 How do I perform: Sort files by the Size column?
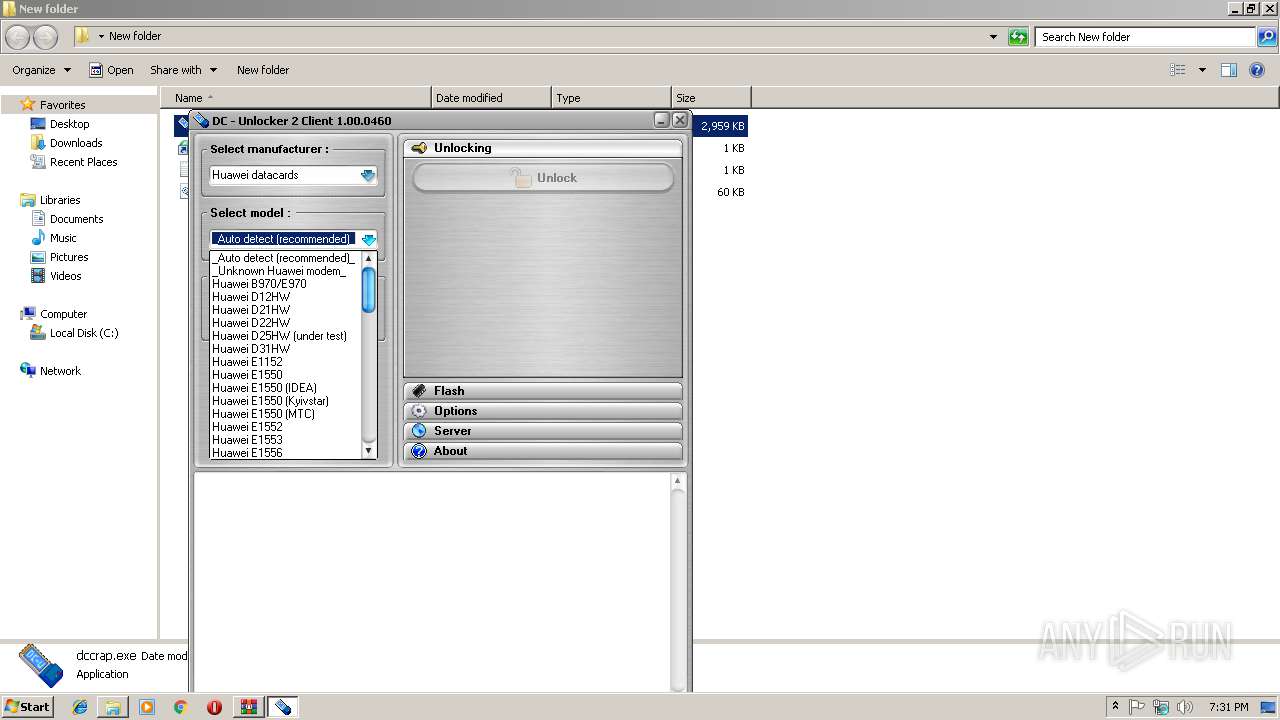(x=711, y=98)
